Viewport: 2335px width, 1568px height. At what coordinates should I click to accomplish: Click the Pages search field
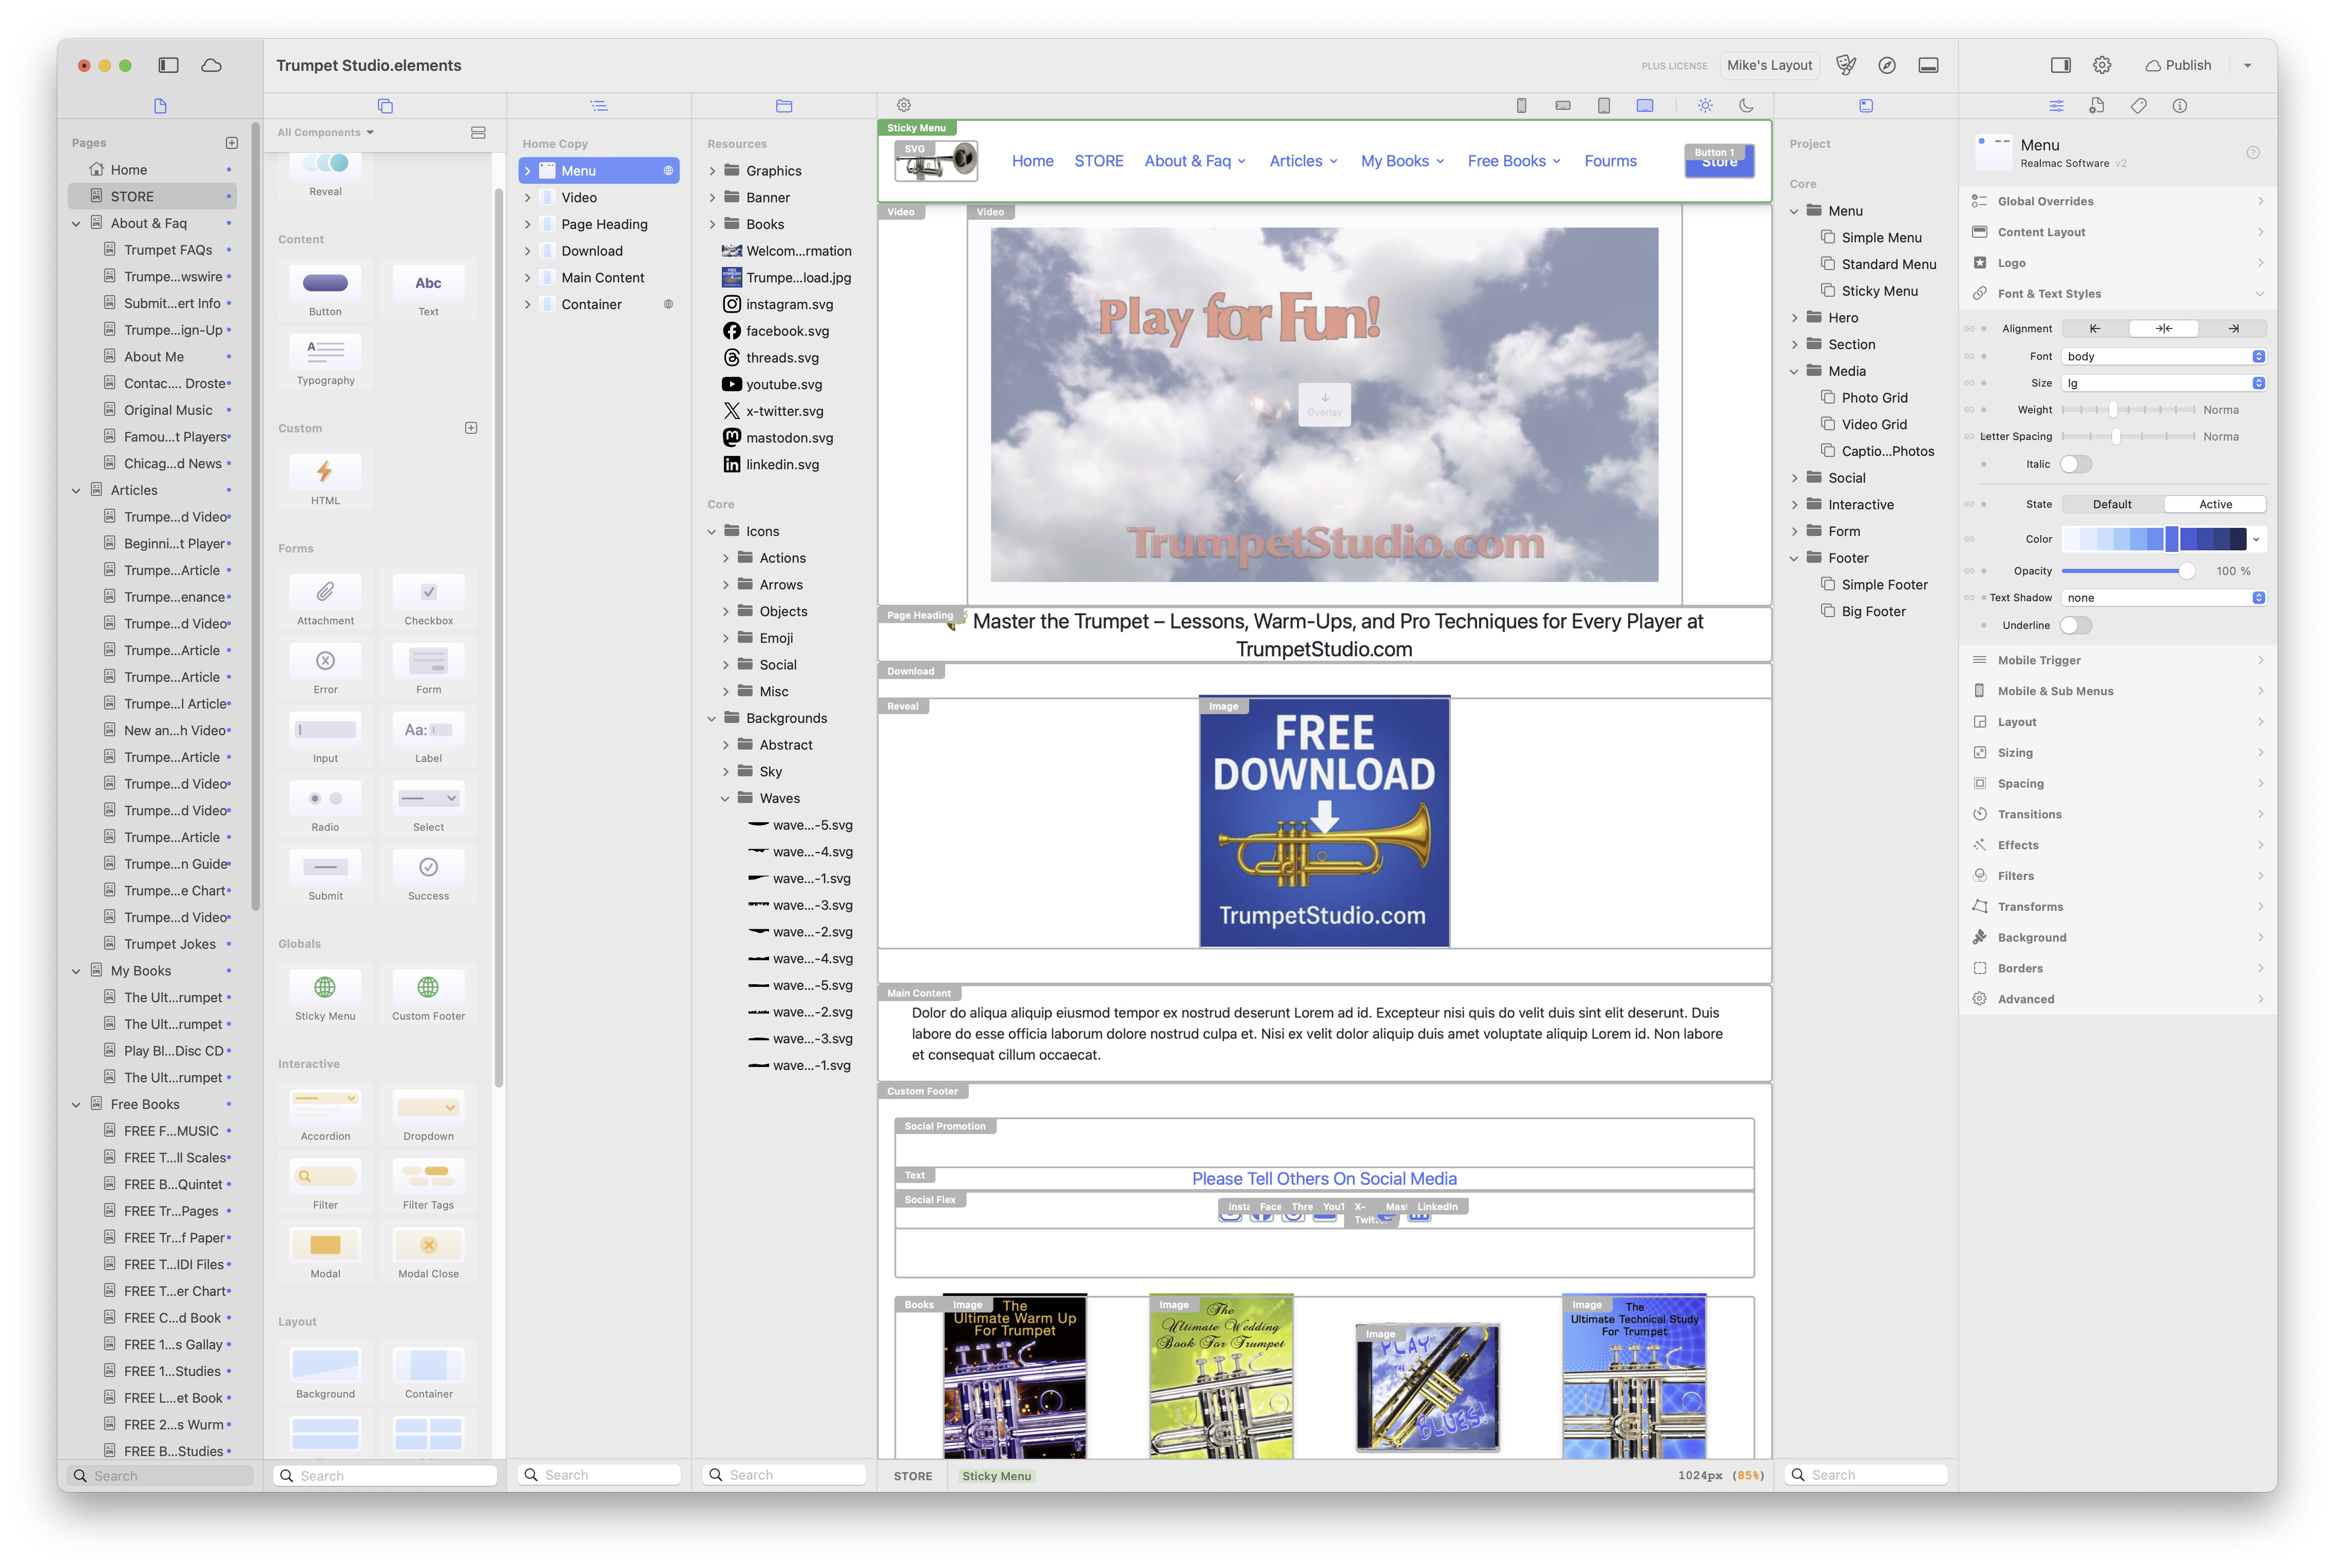[x=160, y=1476]
